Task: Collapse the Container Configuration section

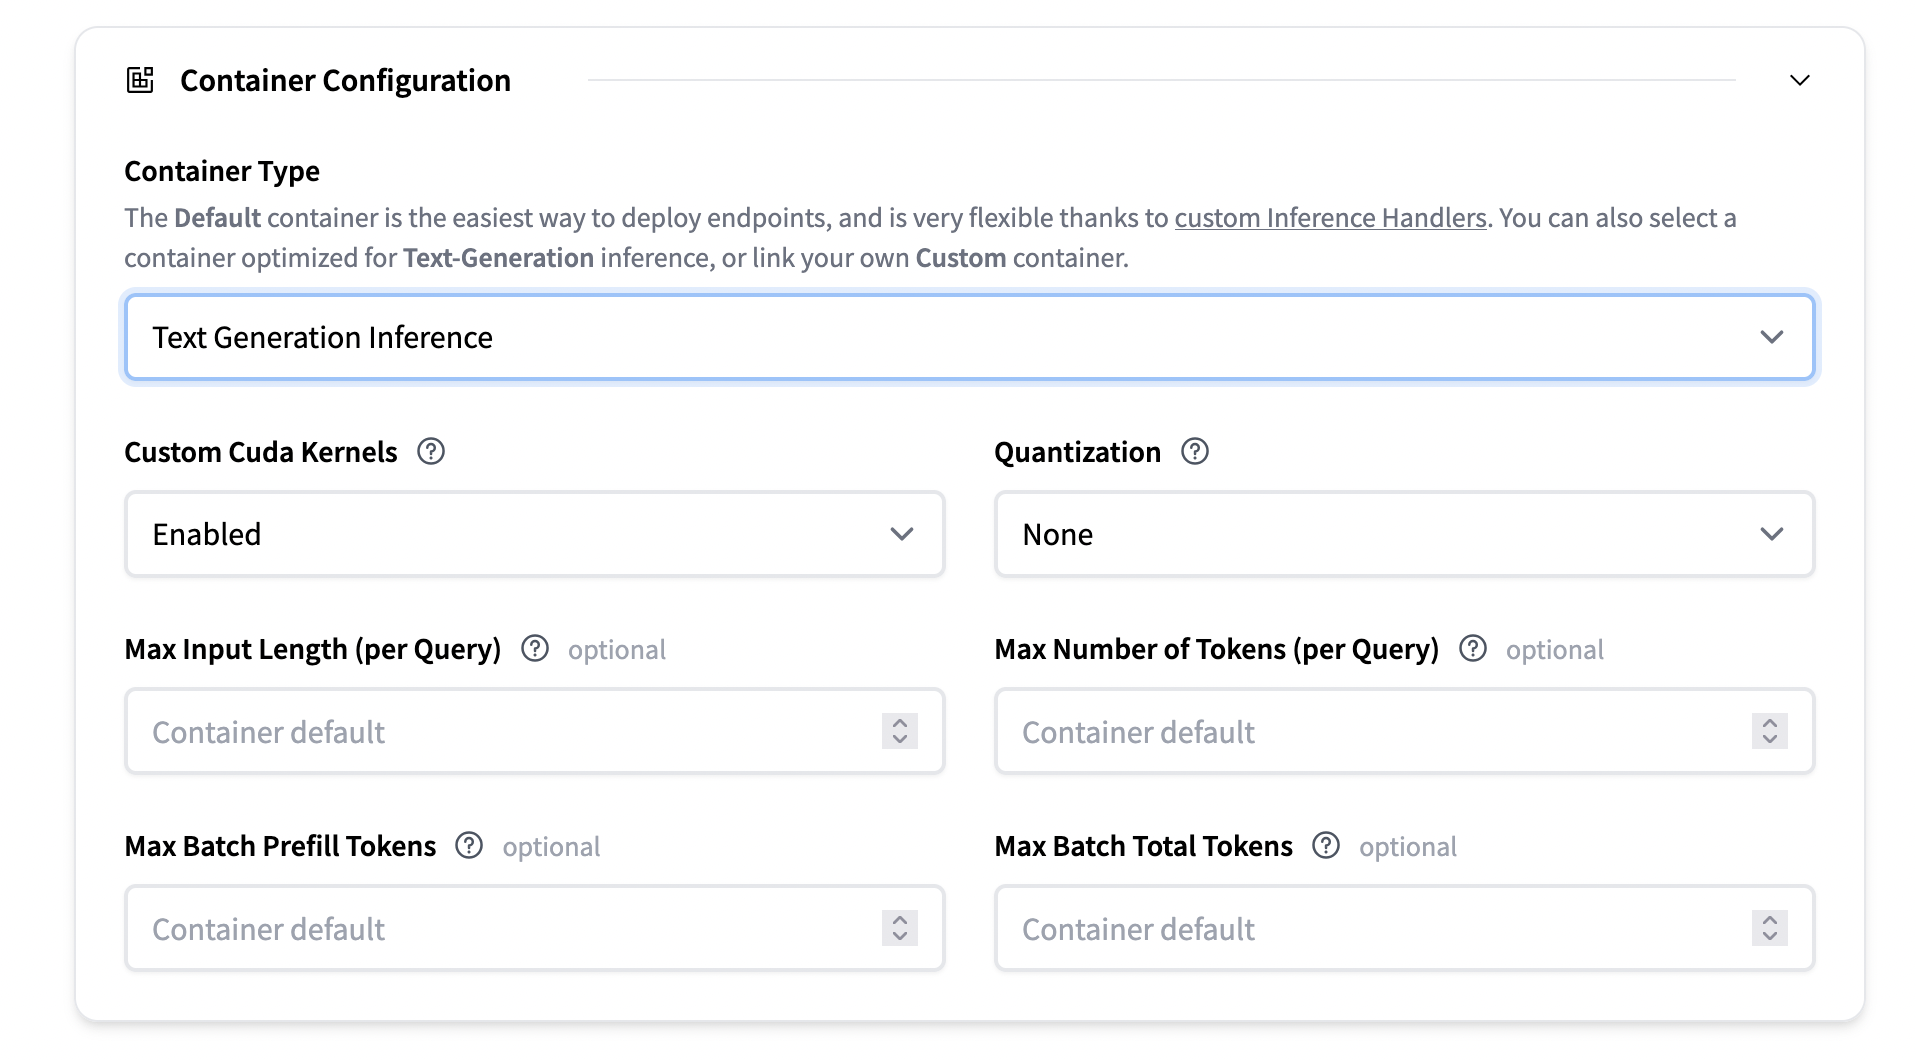Action: 1799,80
